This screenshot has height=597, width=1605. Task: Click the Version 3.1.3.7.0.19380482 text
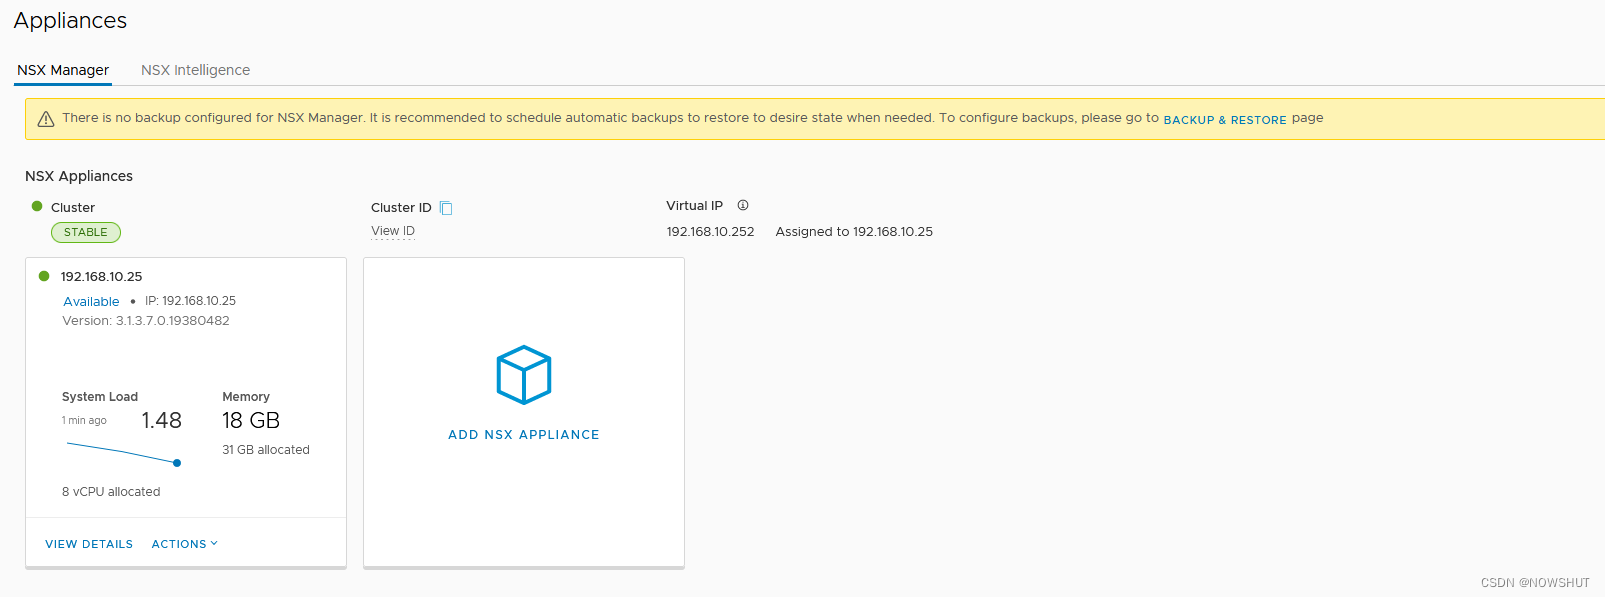coord(146,321)
